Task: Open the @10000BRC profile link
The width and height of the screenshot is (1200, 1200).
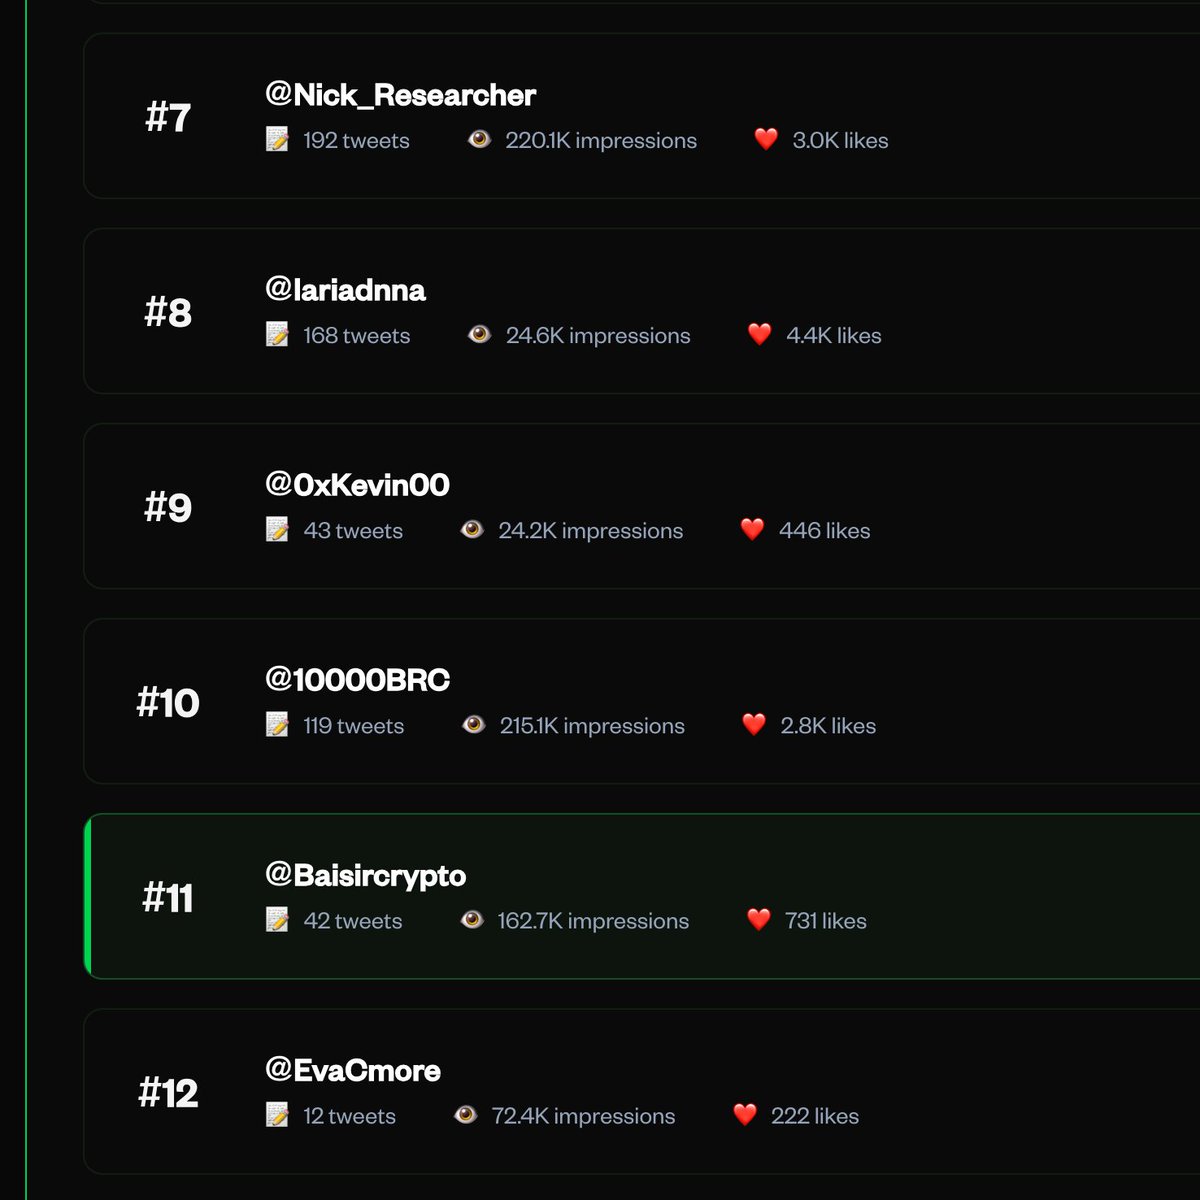Action: (357, 680)
